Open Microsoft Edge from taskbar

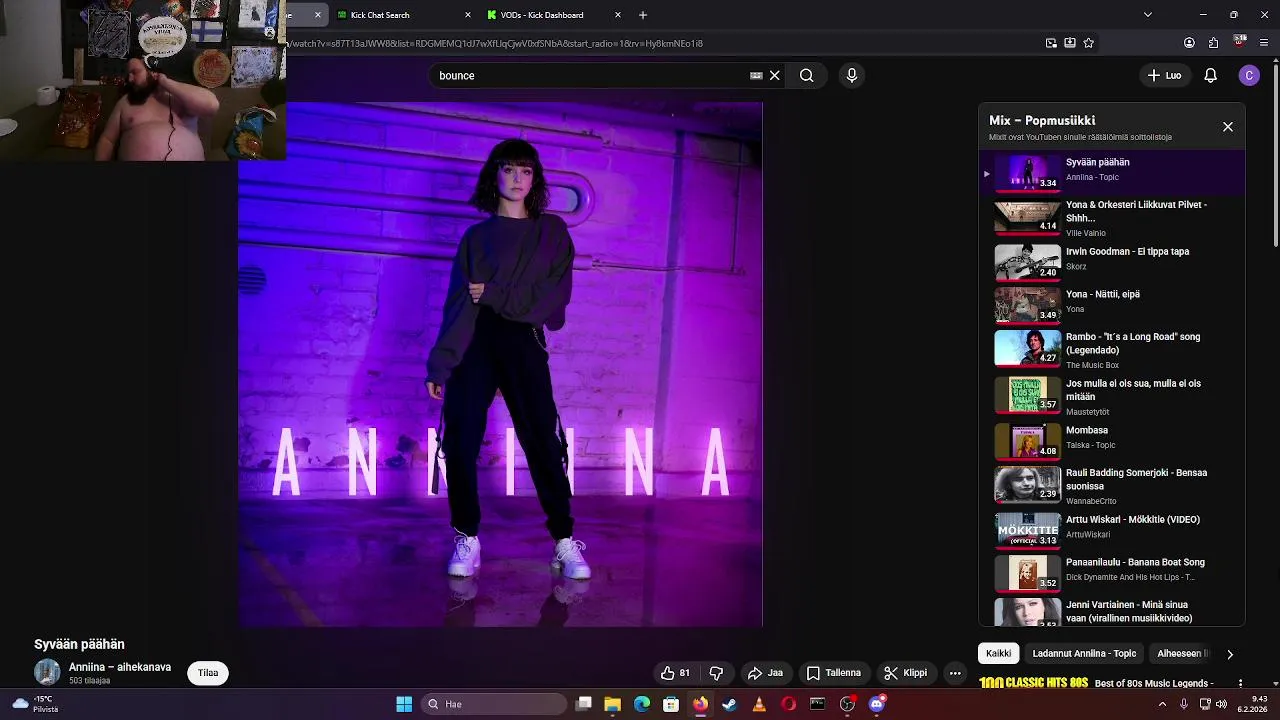(642, 704)
